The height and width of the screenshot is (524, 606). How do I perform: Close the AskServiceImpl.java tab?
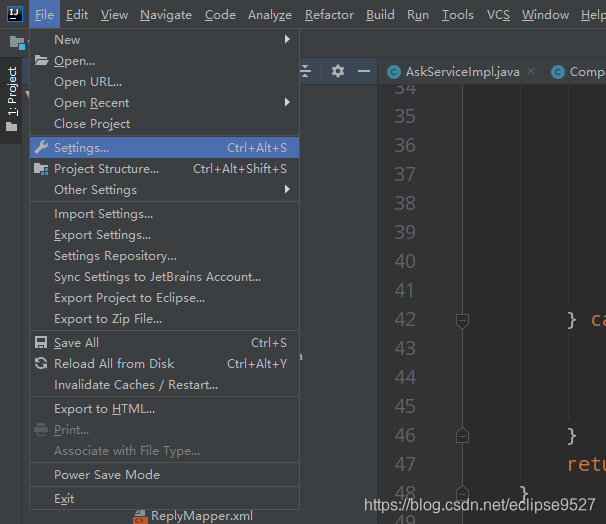pos(531,71)
